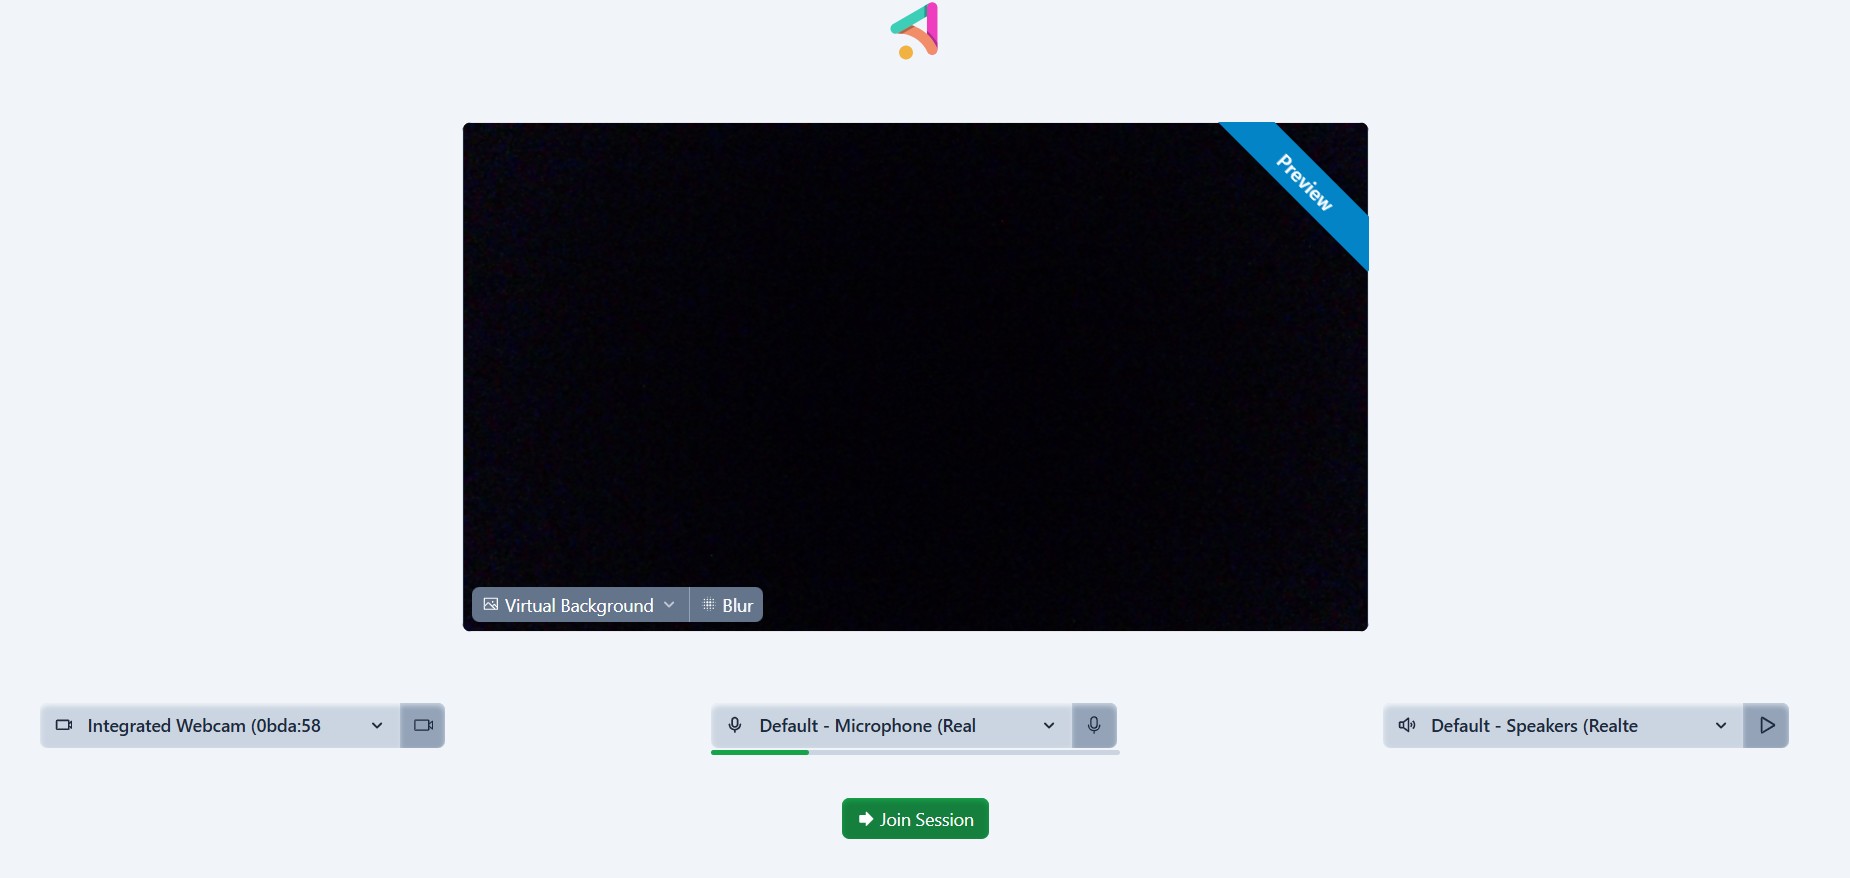This screenshot has width=1850, height=878.
Task: Expand the microphone device dropdown arrow
Action: 1049,726
